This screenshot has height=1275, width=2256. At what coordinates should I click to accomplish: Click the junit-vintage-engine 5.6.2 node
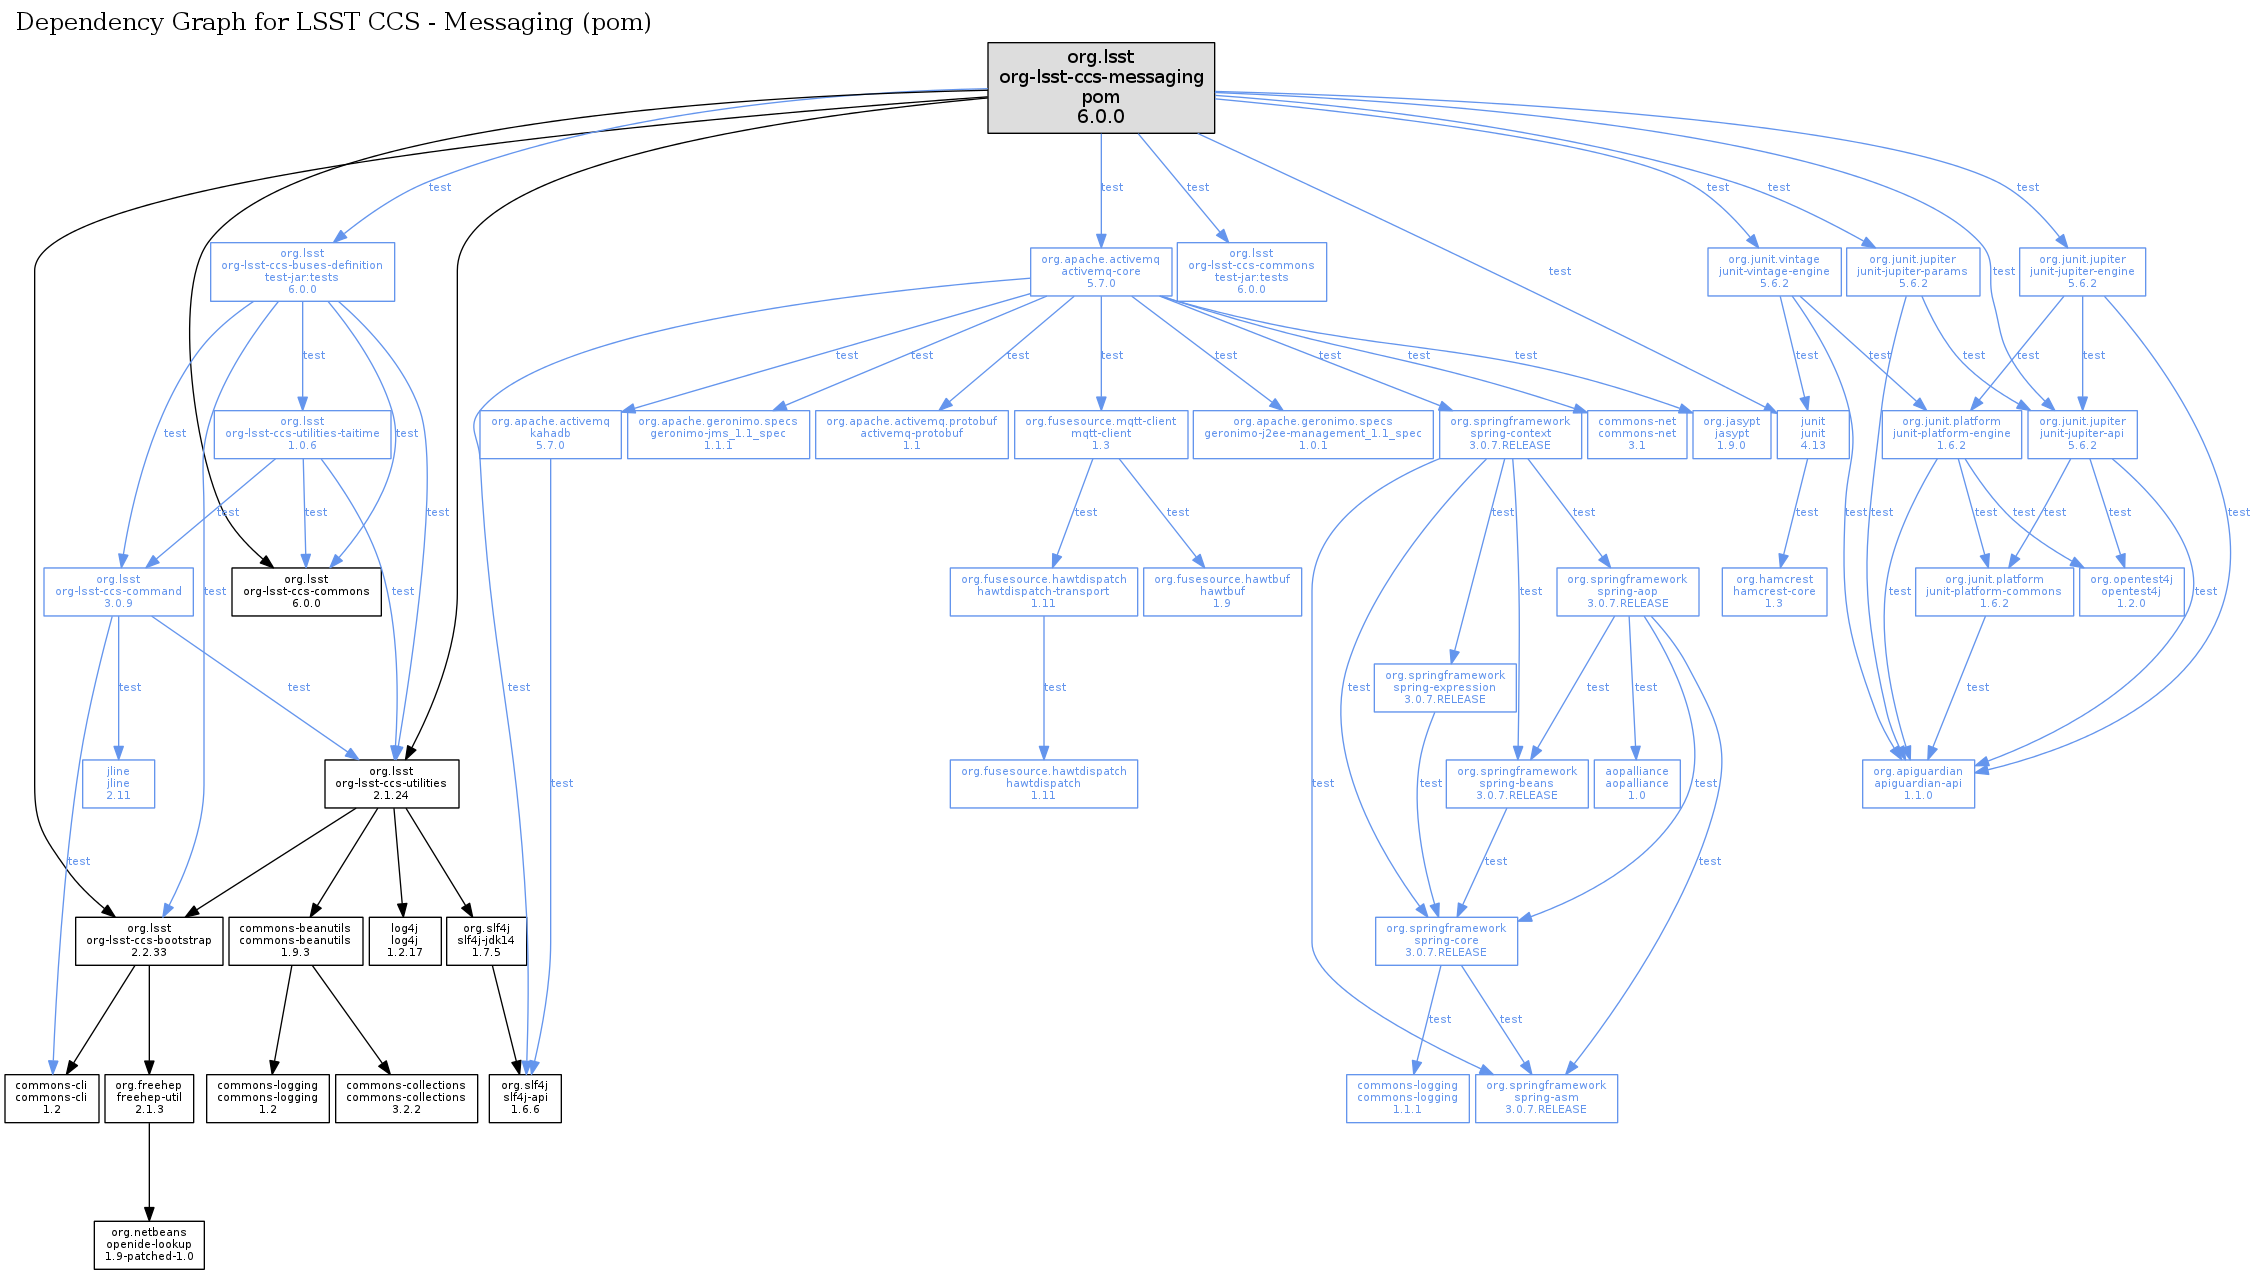(1774, 271)
